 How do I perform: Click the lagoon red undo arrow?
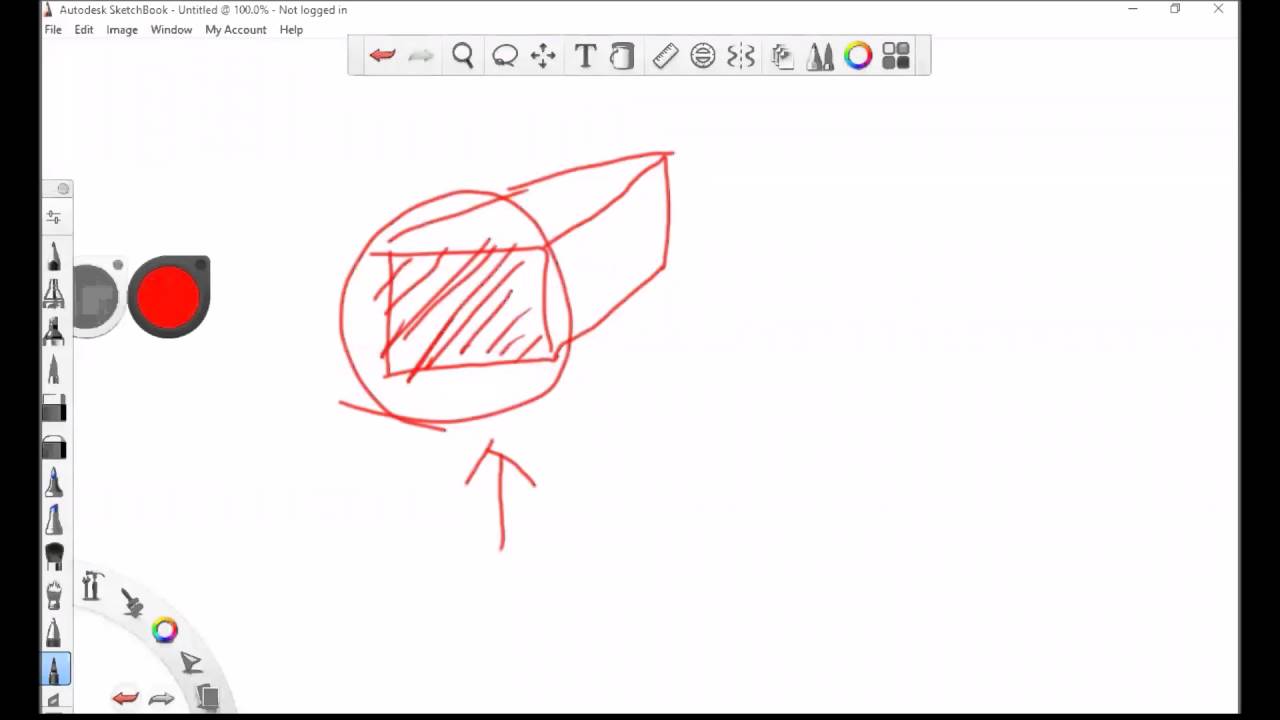[125, 698]
